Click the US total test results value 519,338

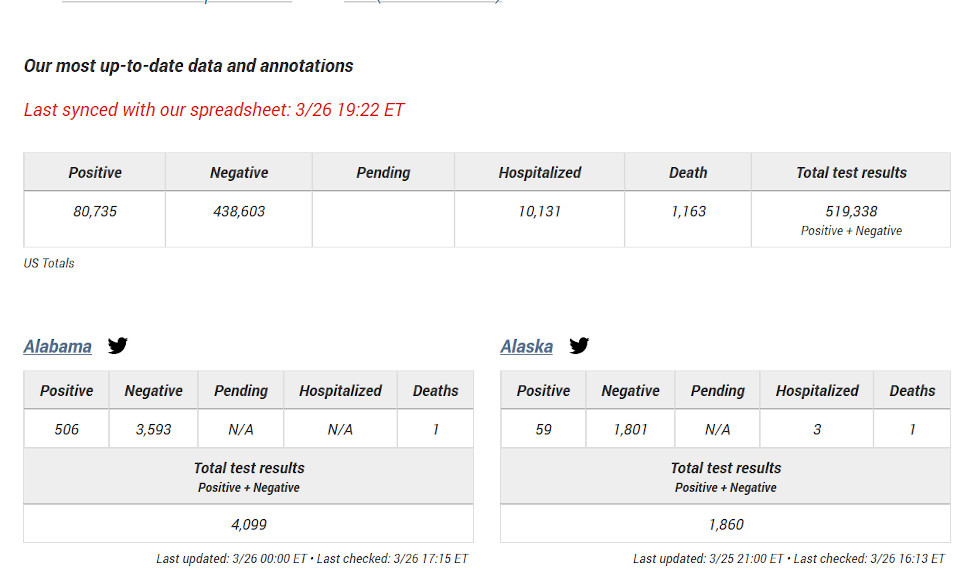pos(851,211)
